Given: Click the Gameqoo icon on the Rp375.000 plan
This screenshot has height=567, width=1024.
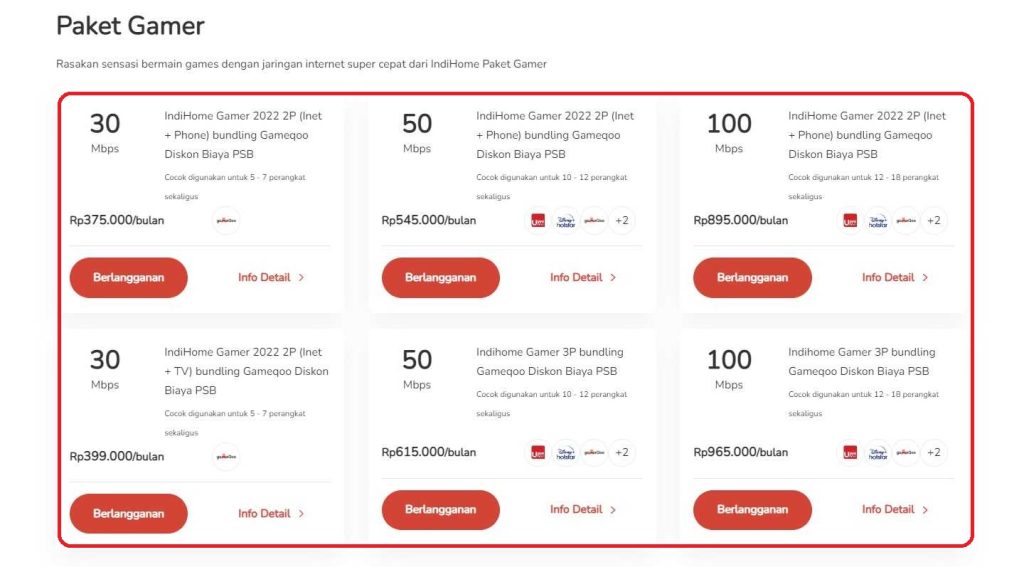Looking at the screenshot, I should pyautogui.click(x=226, y=221).
